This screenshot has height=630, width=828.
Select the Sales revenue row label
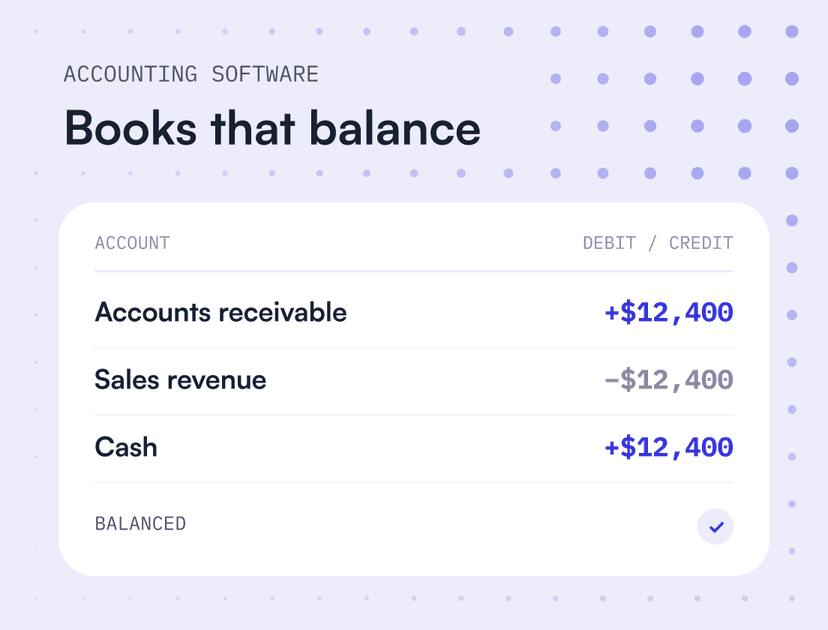tap(181, 380)
